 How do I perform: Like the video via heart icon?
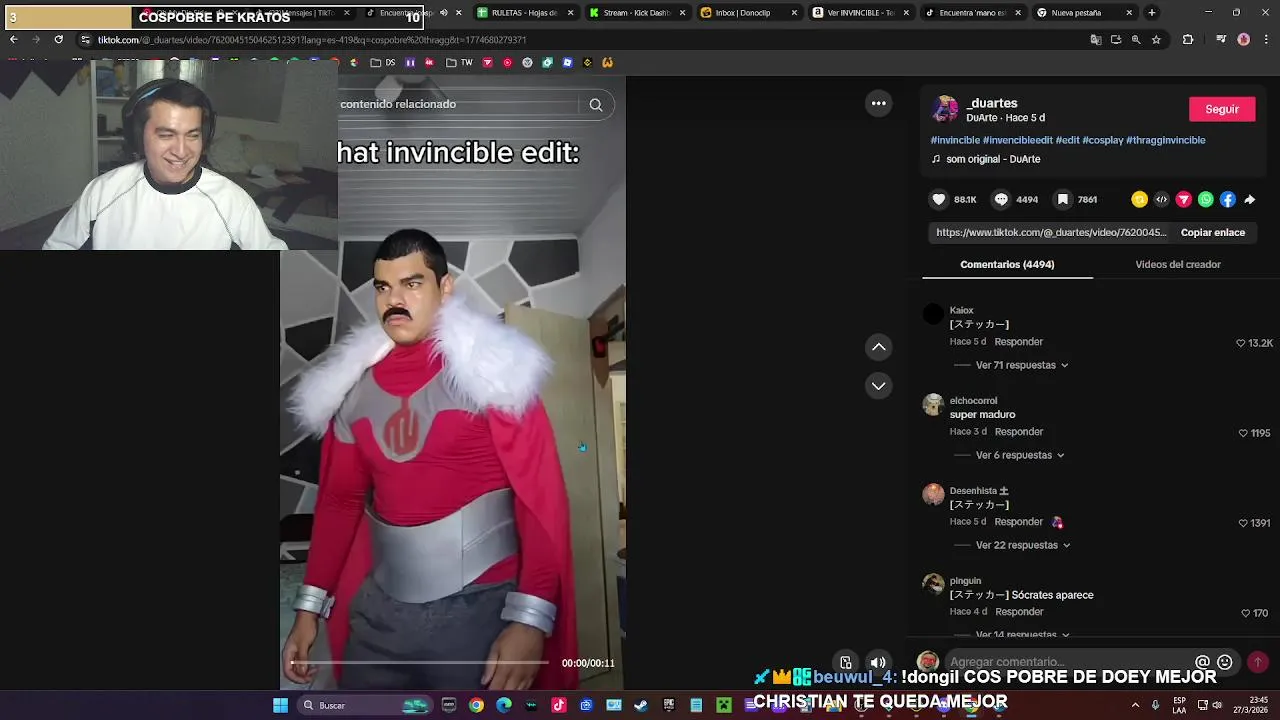click(x=939, y=199)
